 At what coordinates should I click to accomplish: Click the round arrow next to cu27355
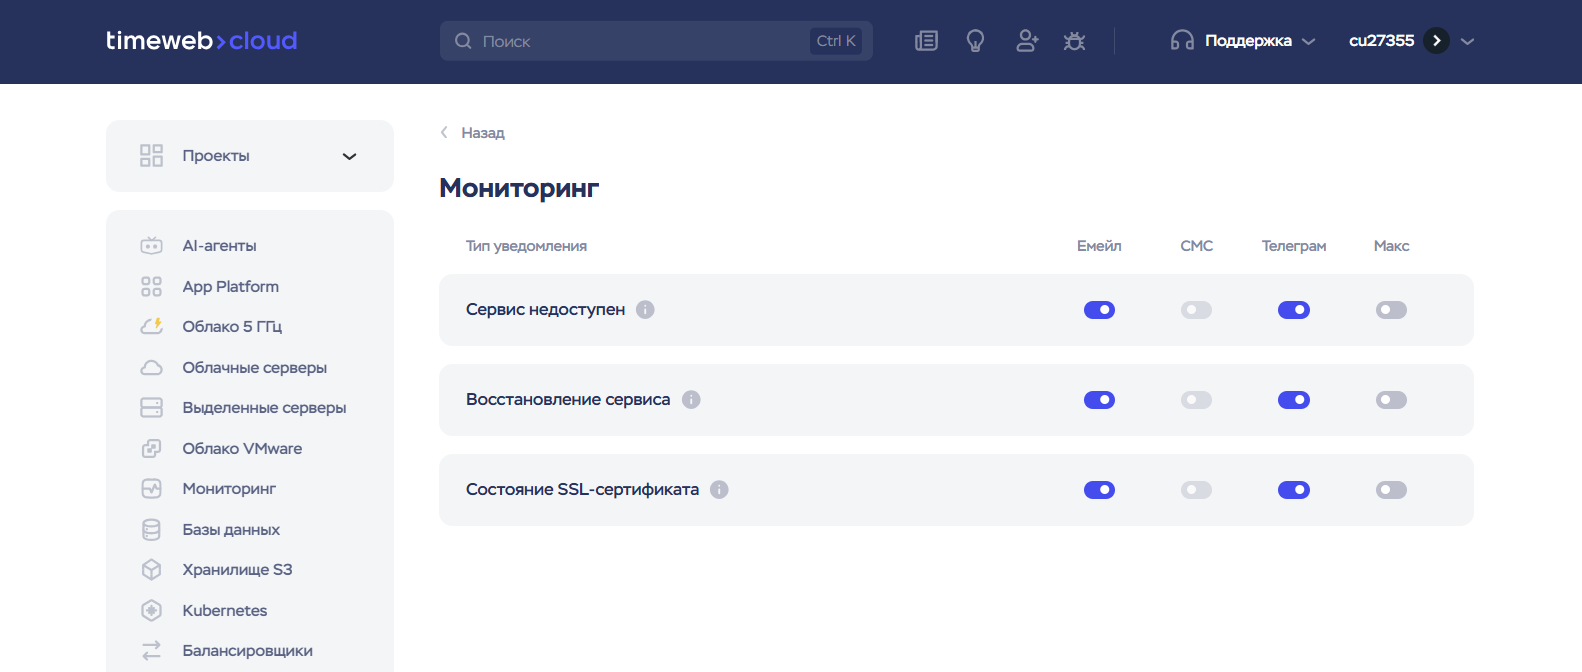point(1436,41)
